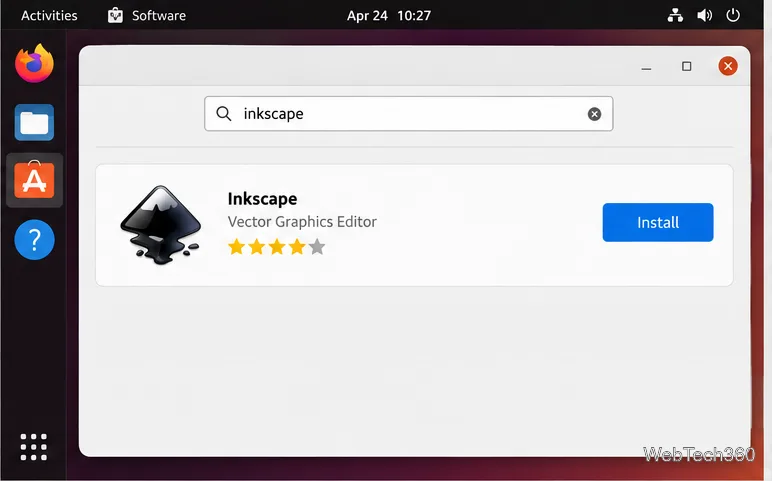The width and height of the screenshot is (772, 481).
Task: Open the Inkscape title link
Action: click(x=262, y=199)
